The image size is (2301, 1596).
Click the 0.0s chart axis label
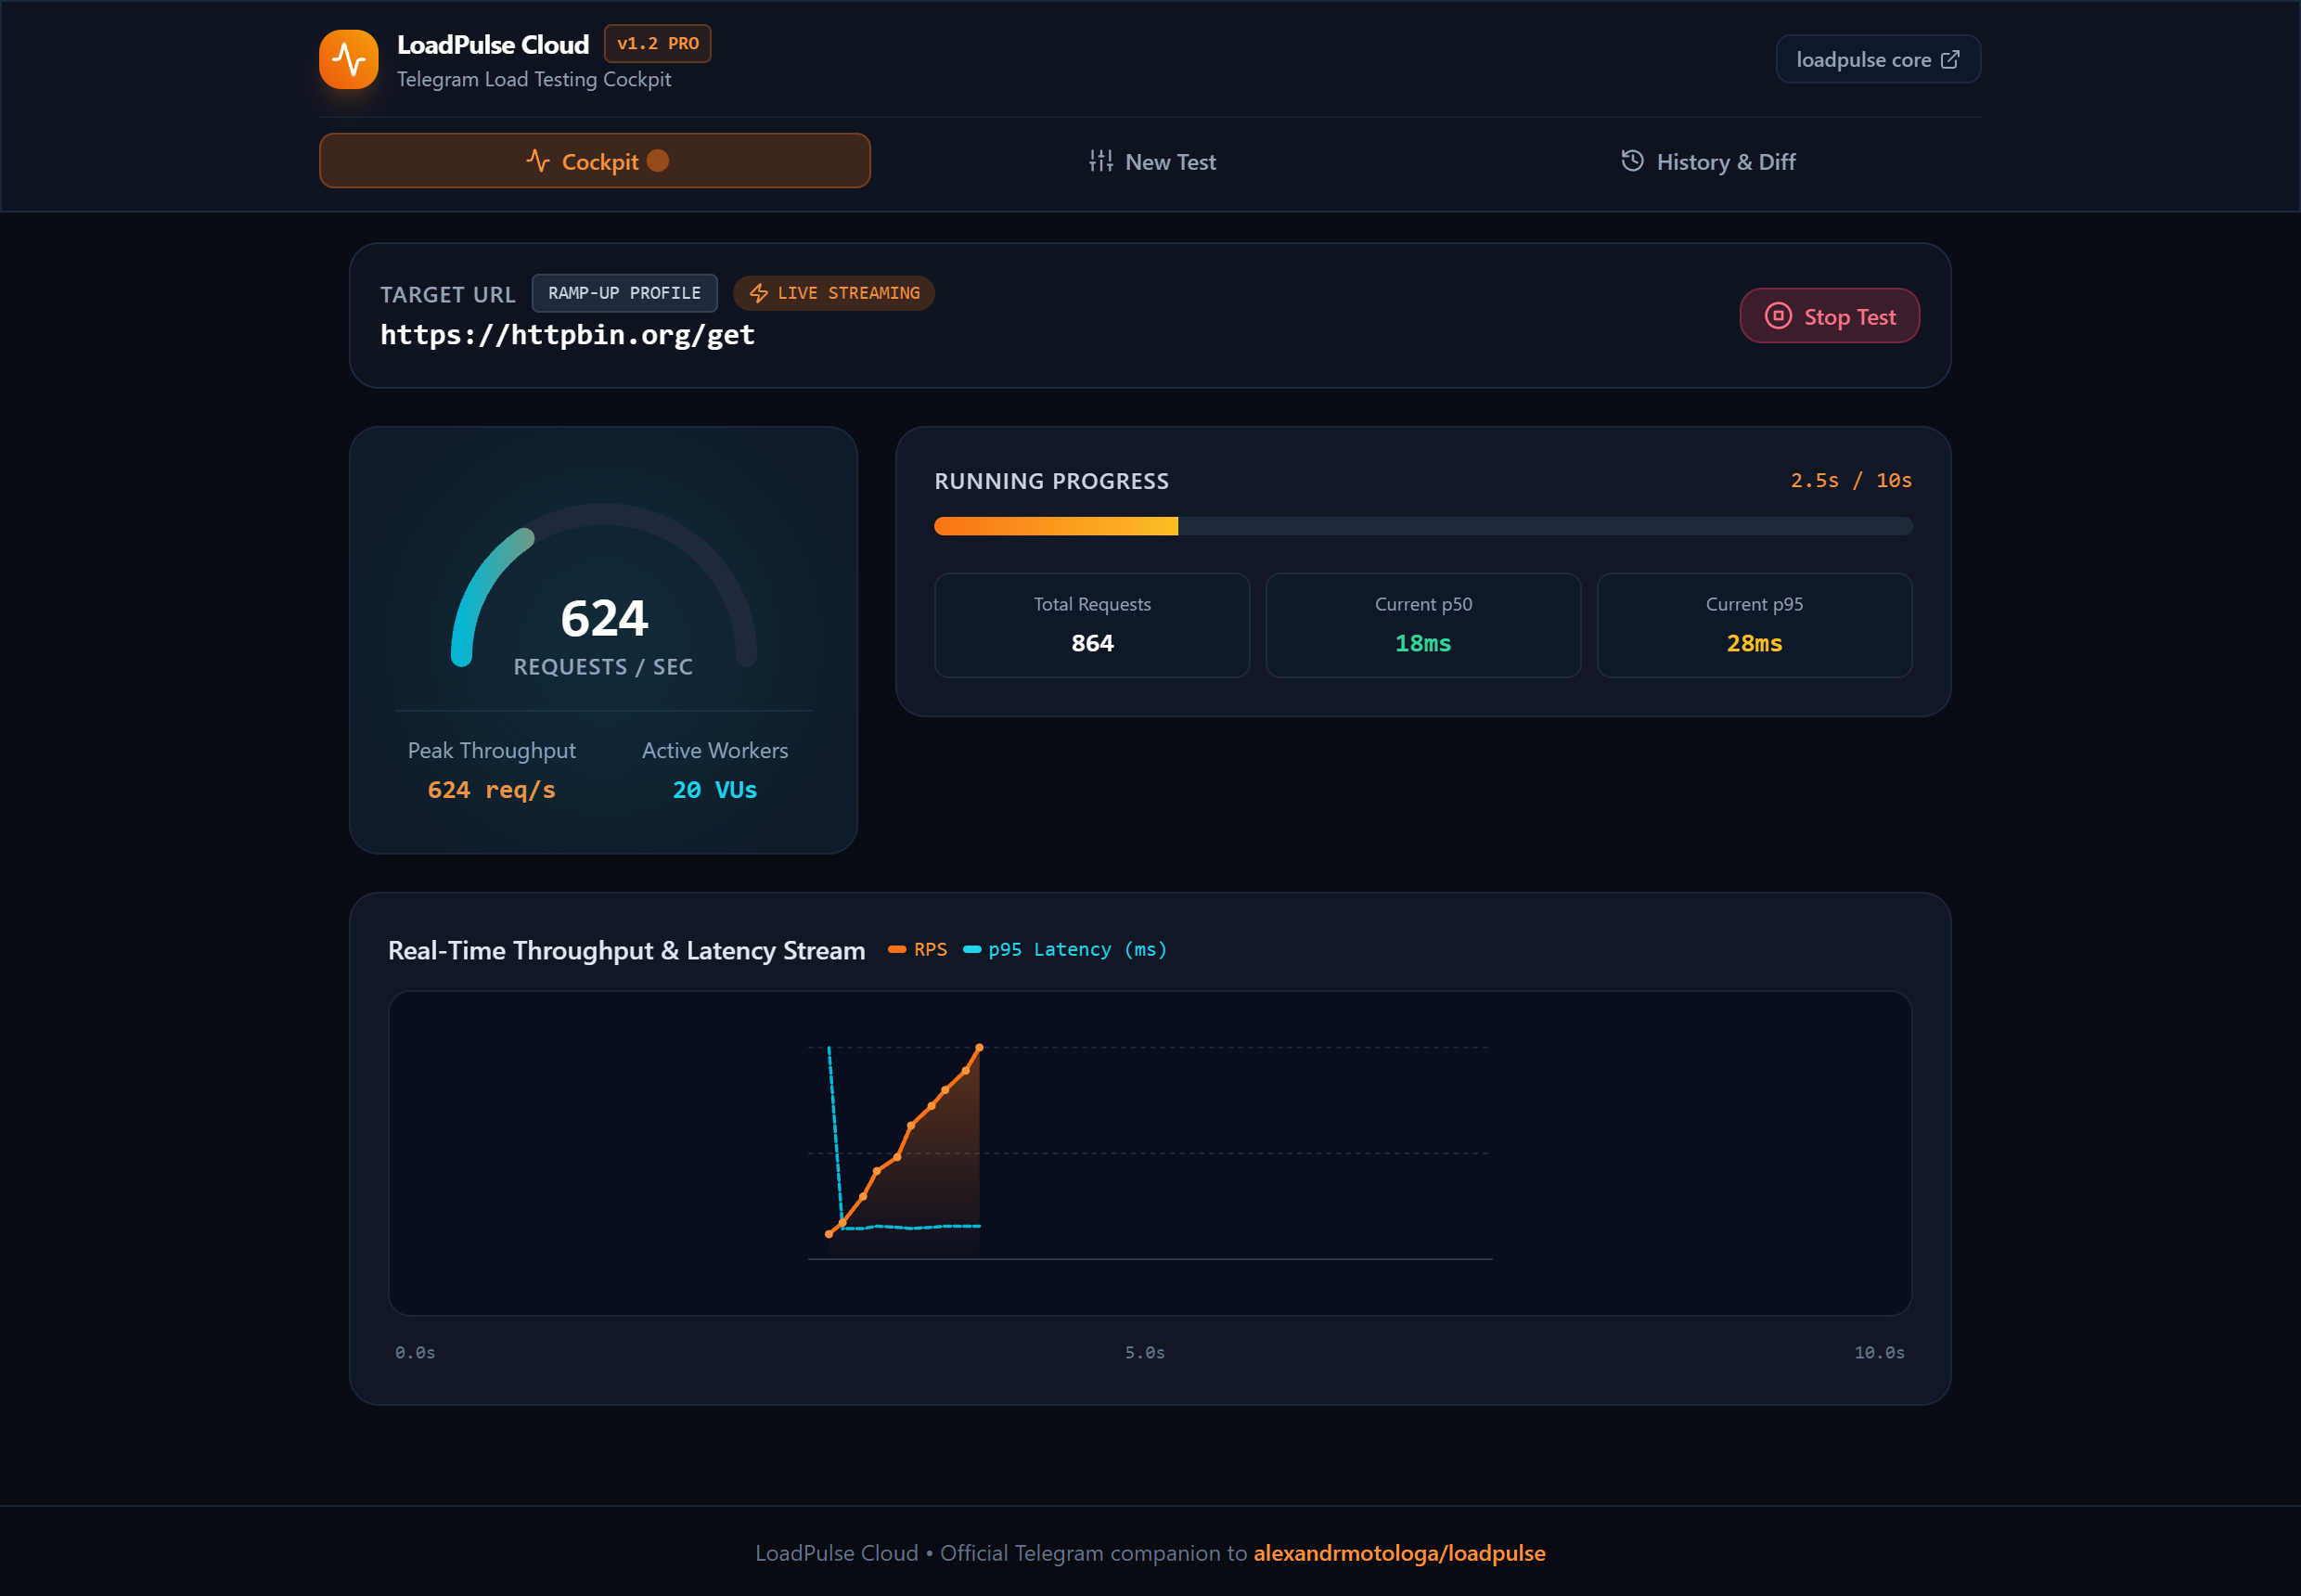tap(415, 1353)
